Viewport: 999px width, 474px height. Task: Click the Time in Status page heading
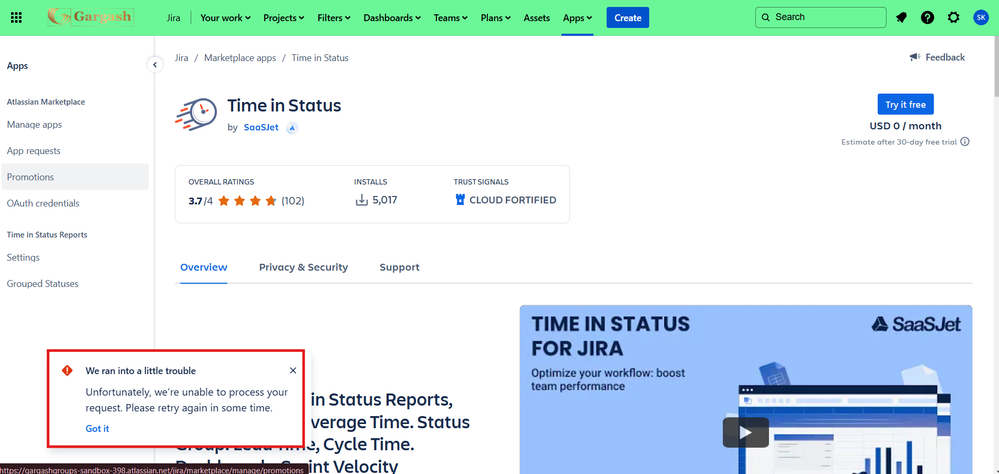[284, 106]
